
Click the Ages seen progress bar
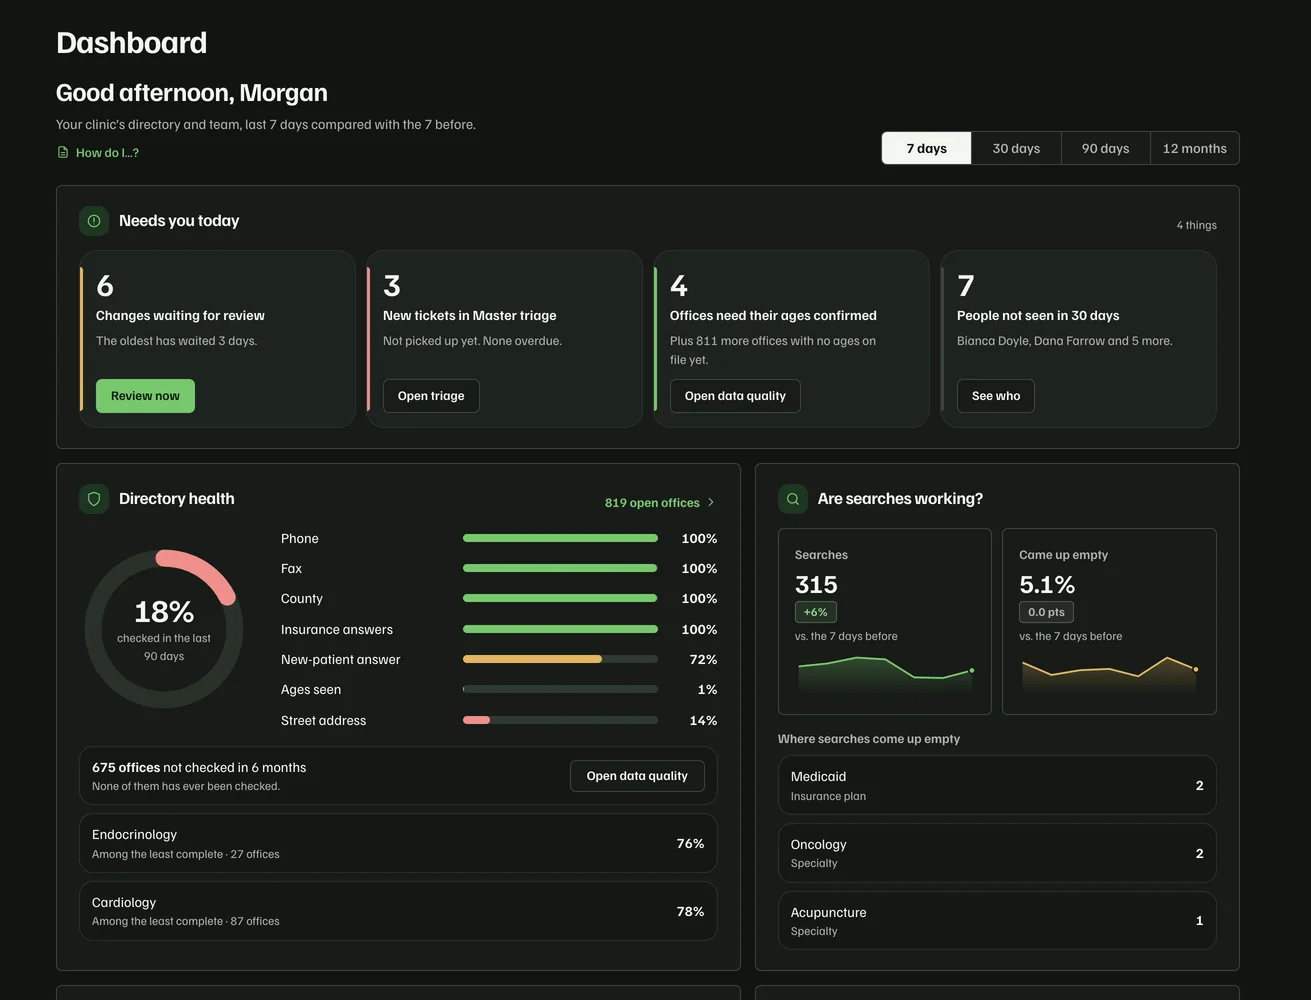pyautogui.click(x=560, y=689)
